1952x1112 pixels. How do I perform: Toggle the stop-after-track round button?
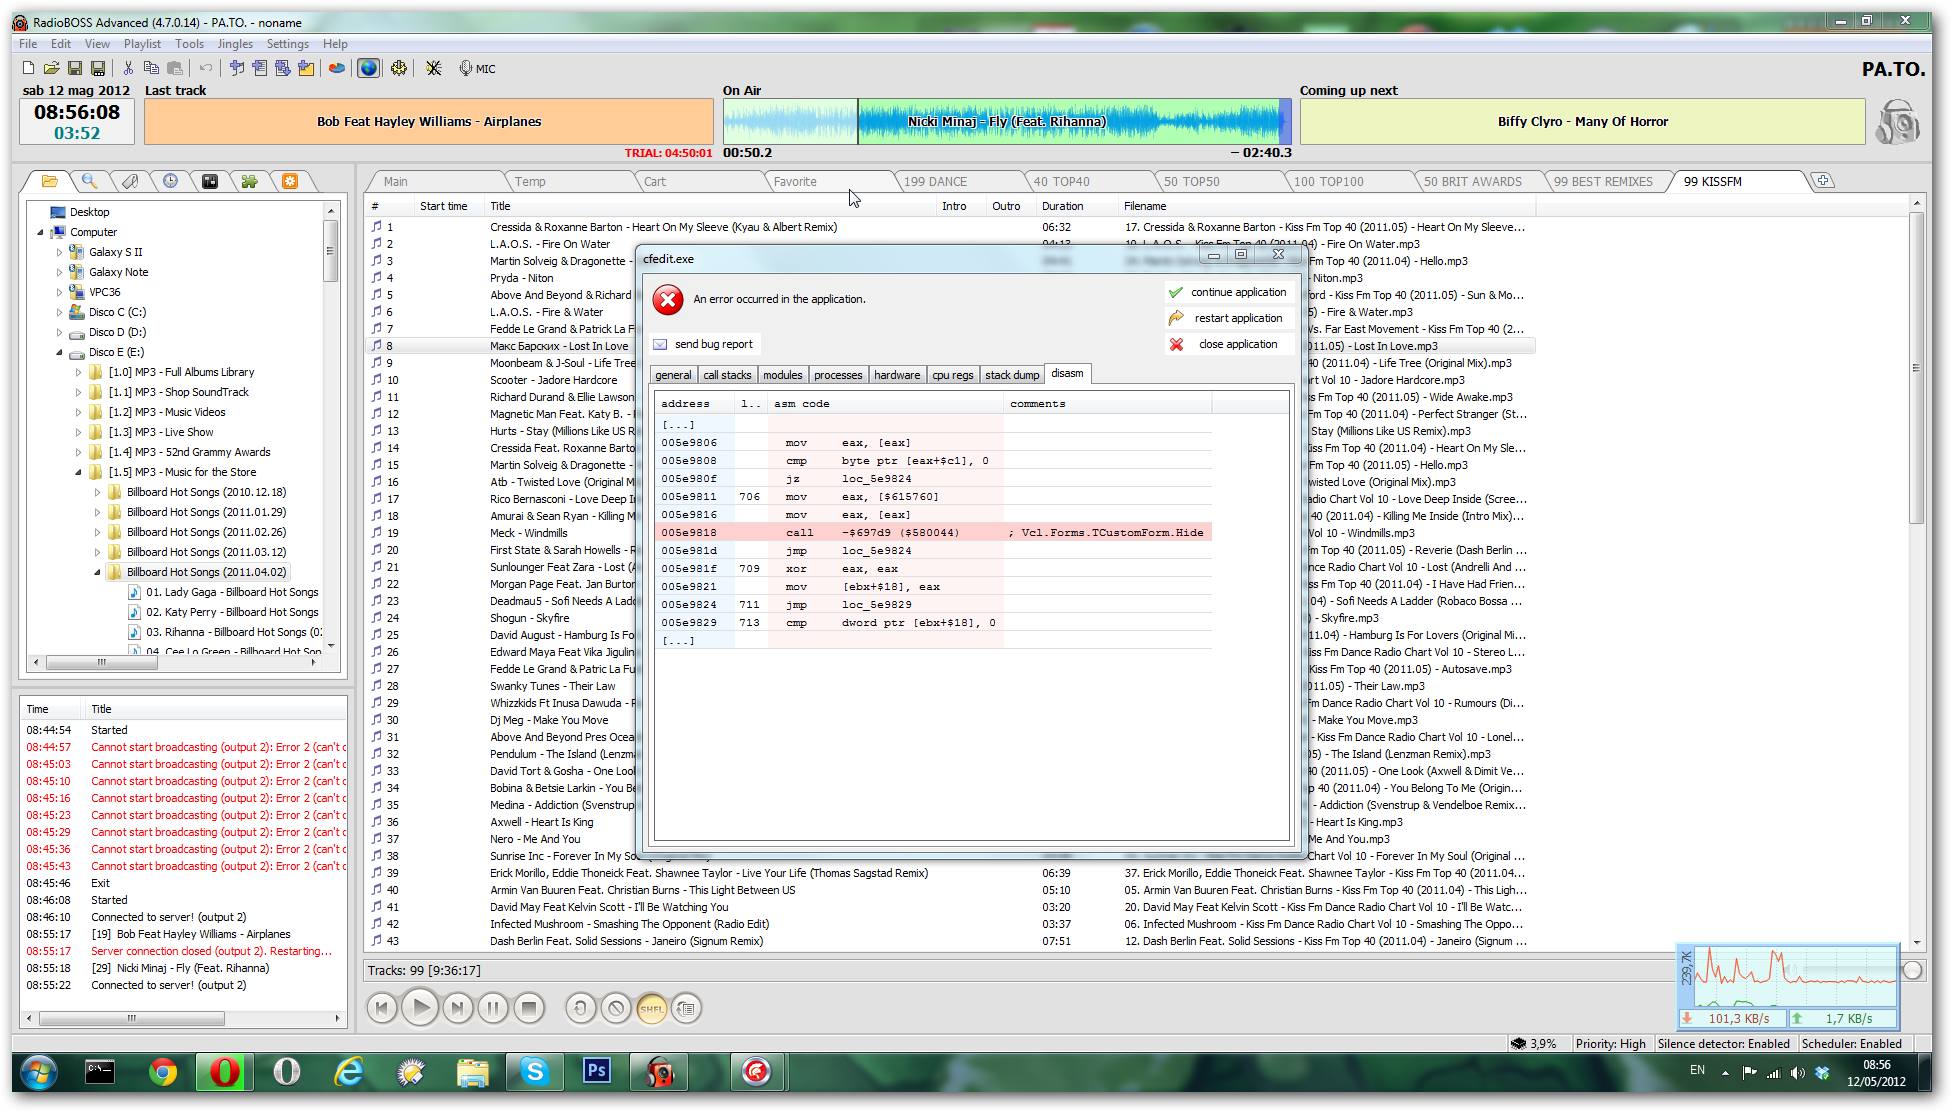pos(616,1008)
